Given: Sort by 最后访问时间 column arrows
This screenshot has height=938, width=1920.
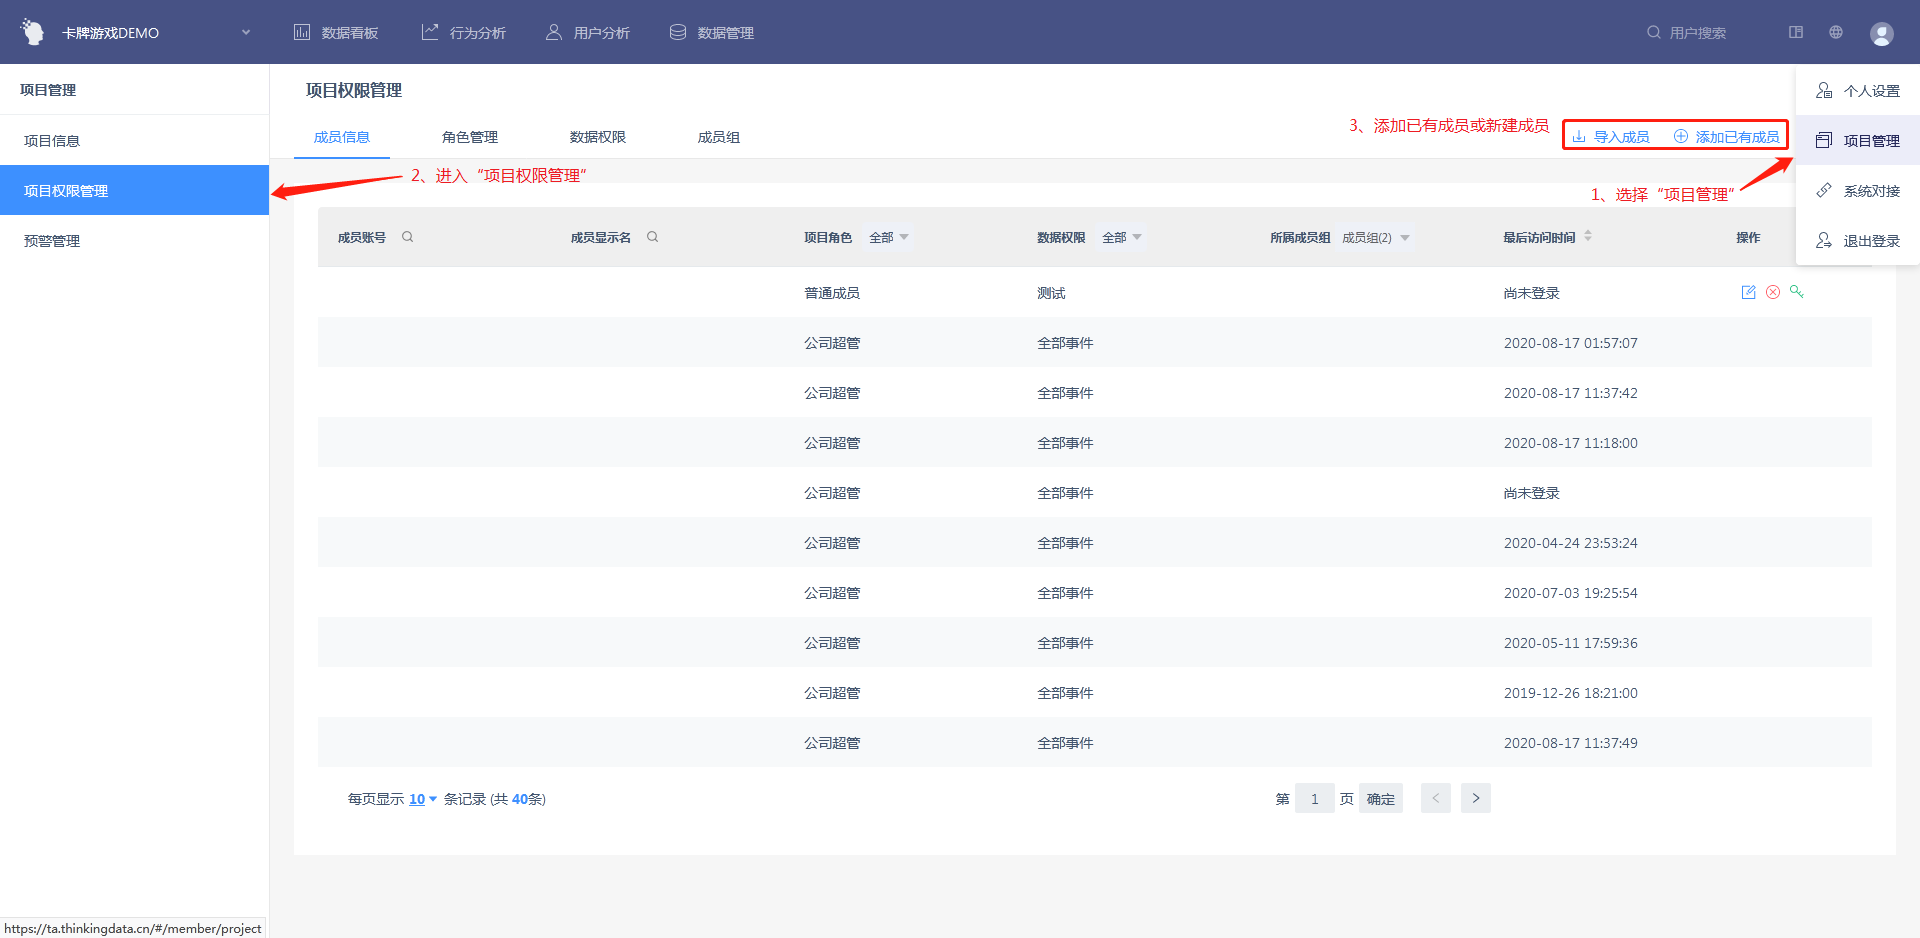Looking at the screenshot, I should pos(1588,237).
